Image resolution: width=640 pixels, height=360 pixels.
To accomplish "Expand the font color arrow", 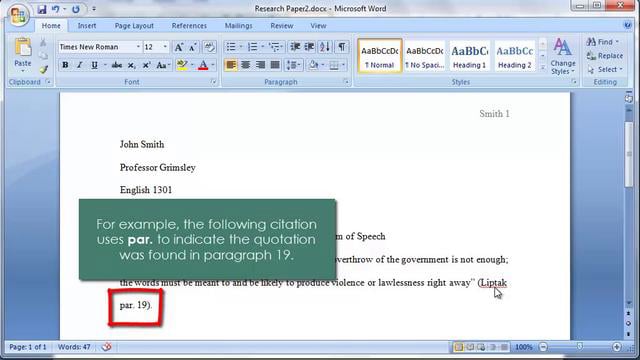I will coord(213,65).
